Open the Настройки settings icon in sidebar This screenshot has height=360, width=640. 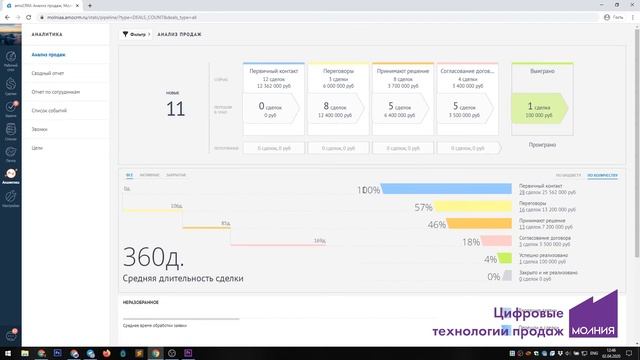pos(11,197)
